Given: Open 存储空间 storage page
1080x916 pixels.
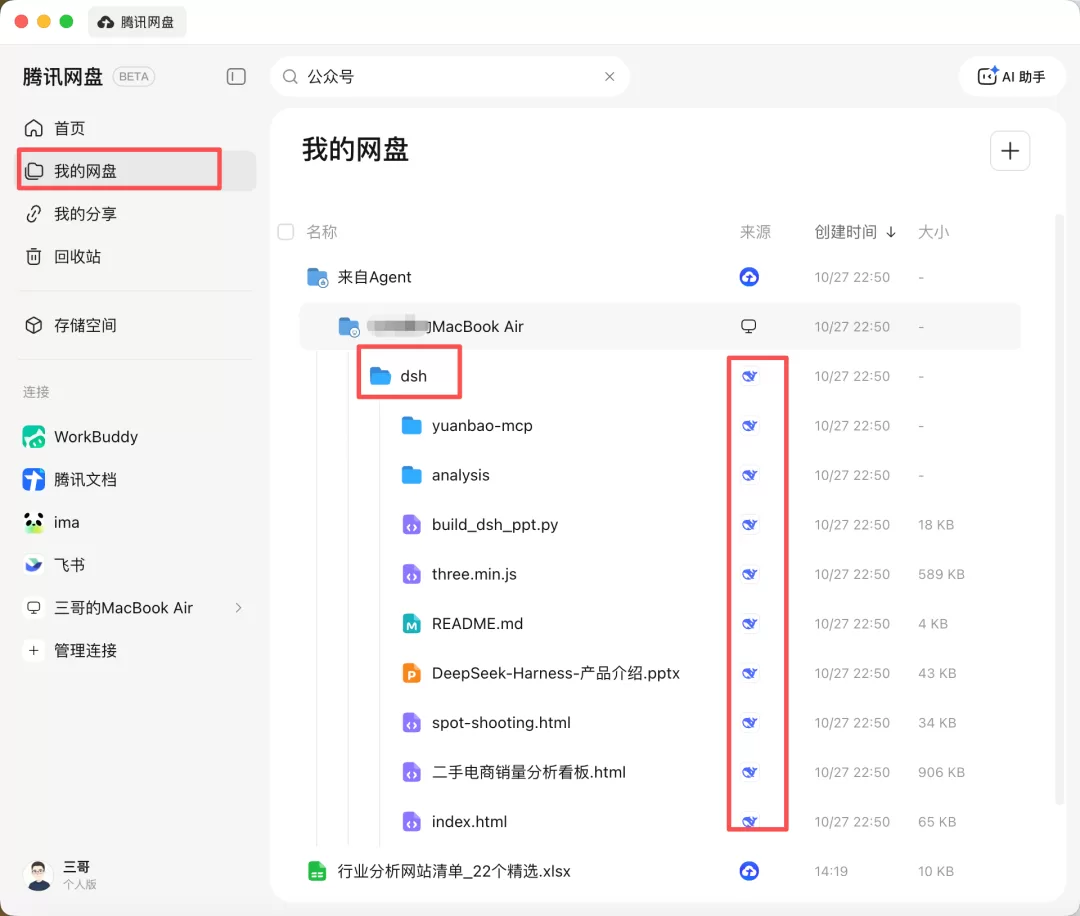Looking at the screenshot, I should coord(85,325).
